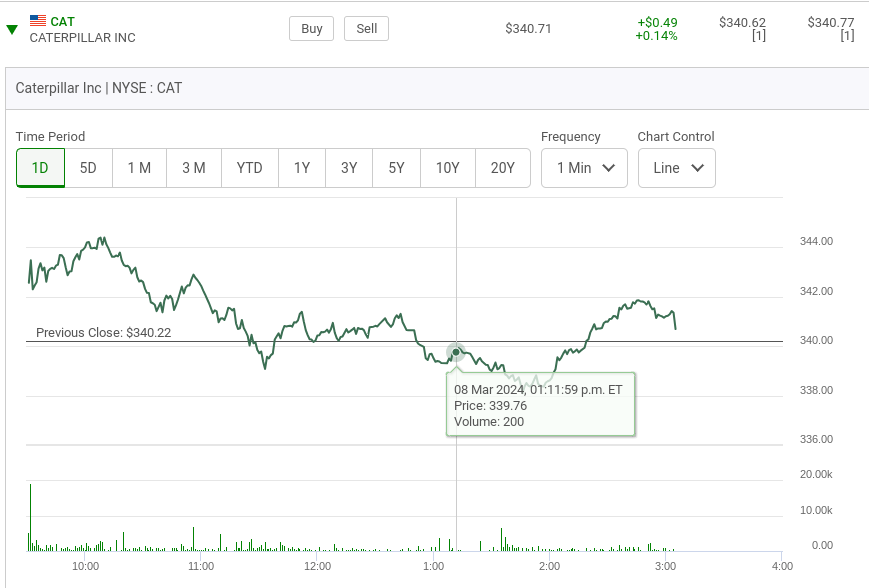Click the Previous Close: $340.22 label
Image resolution: width=869 pixels, height=588 pixels.
tap(104, 333)
